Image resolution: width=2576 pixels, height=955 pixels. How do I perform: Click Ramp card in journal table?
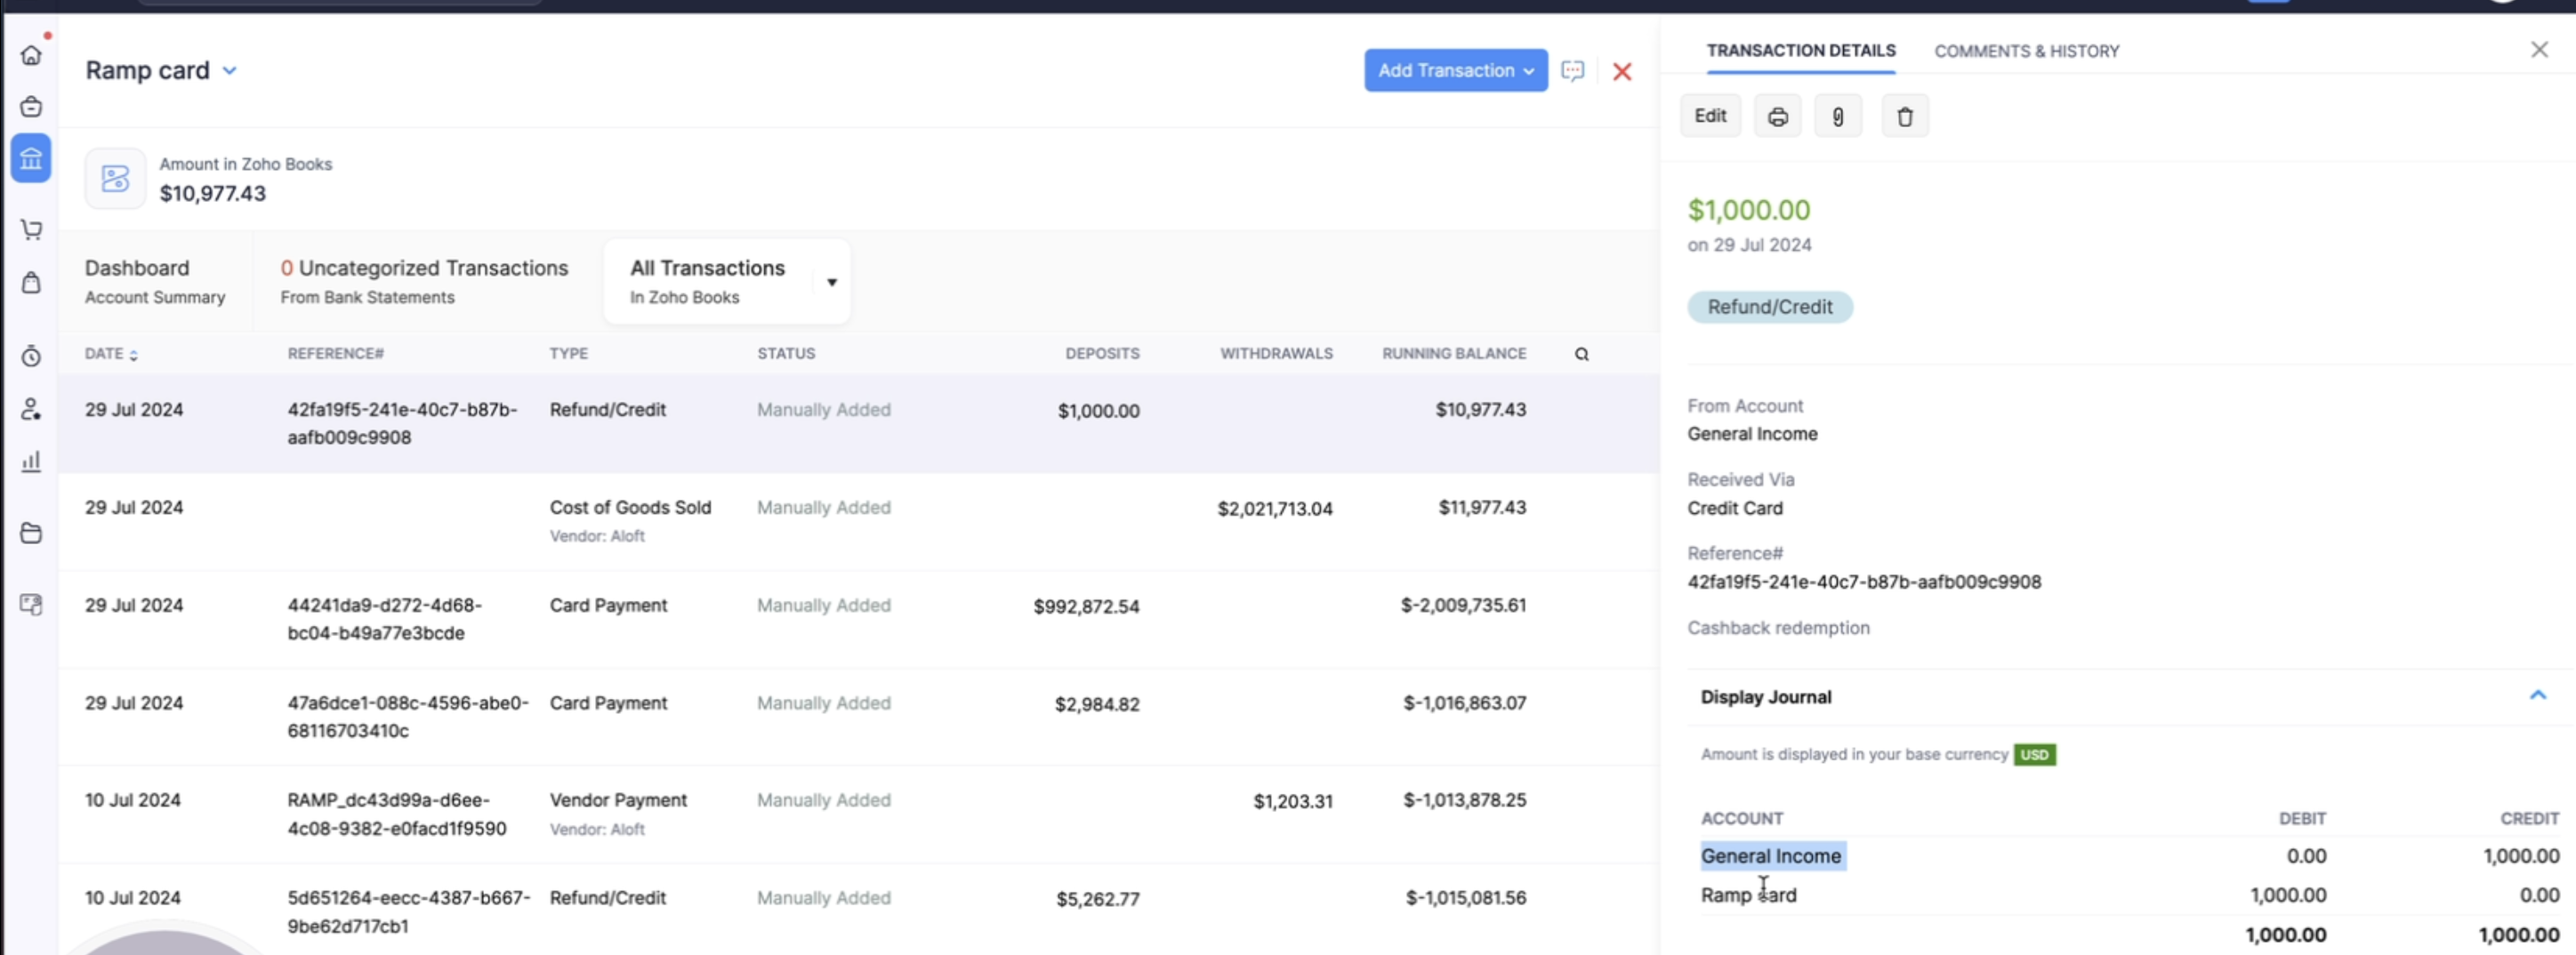coord(1748,896)
